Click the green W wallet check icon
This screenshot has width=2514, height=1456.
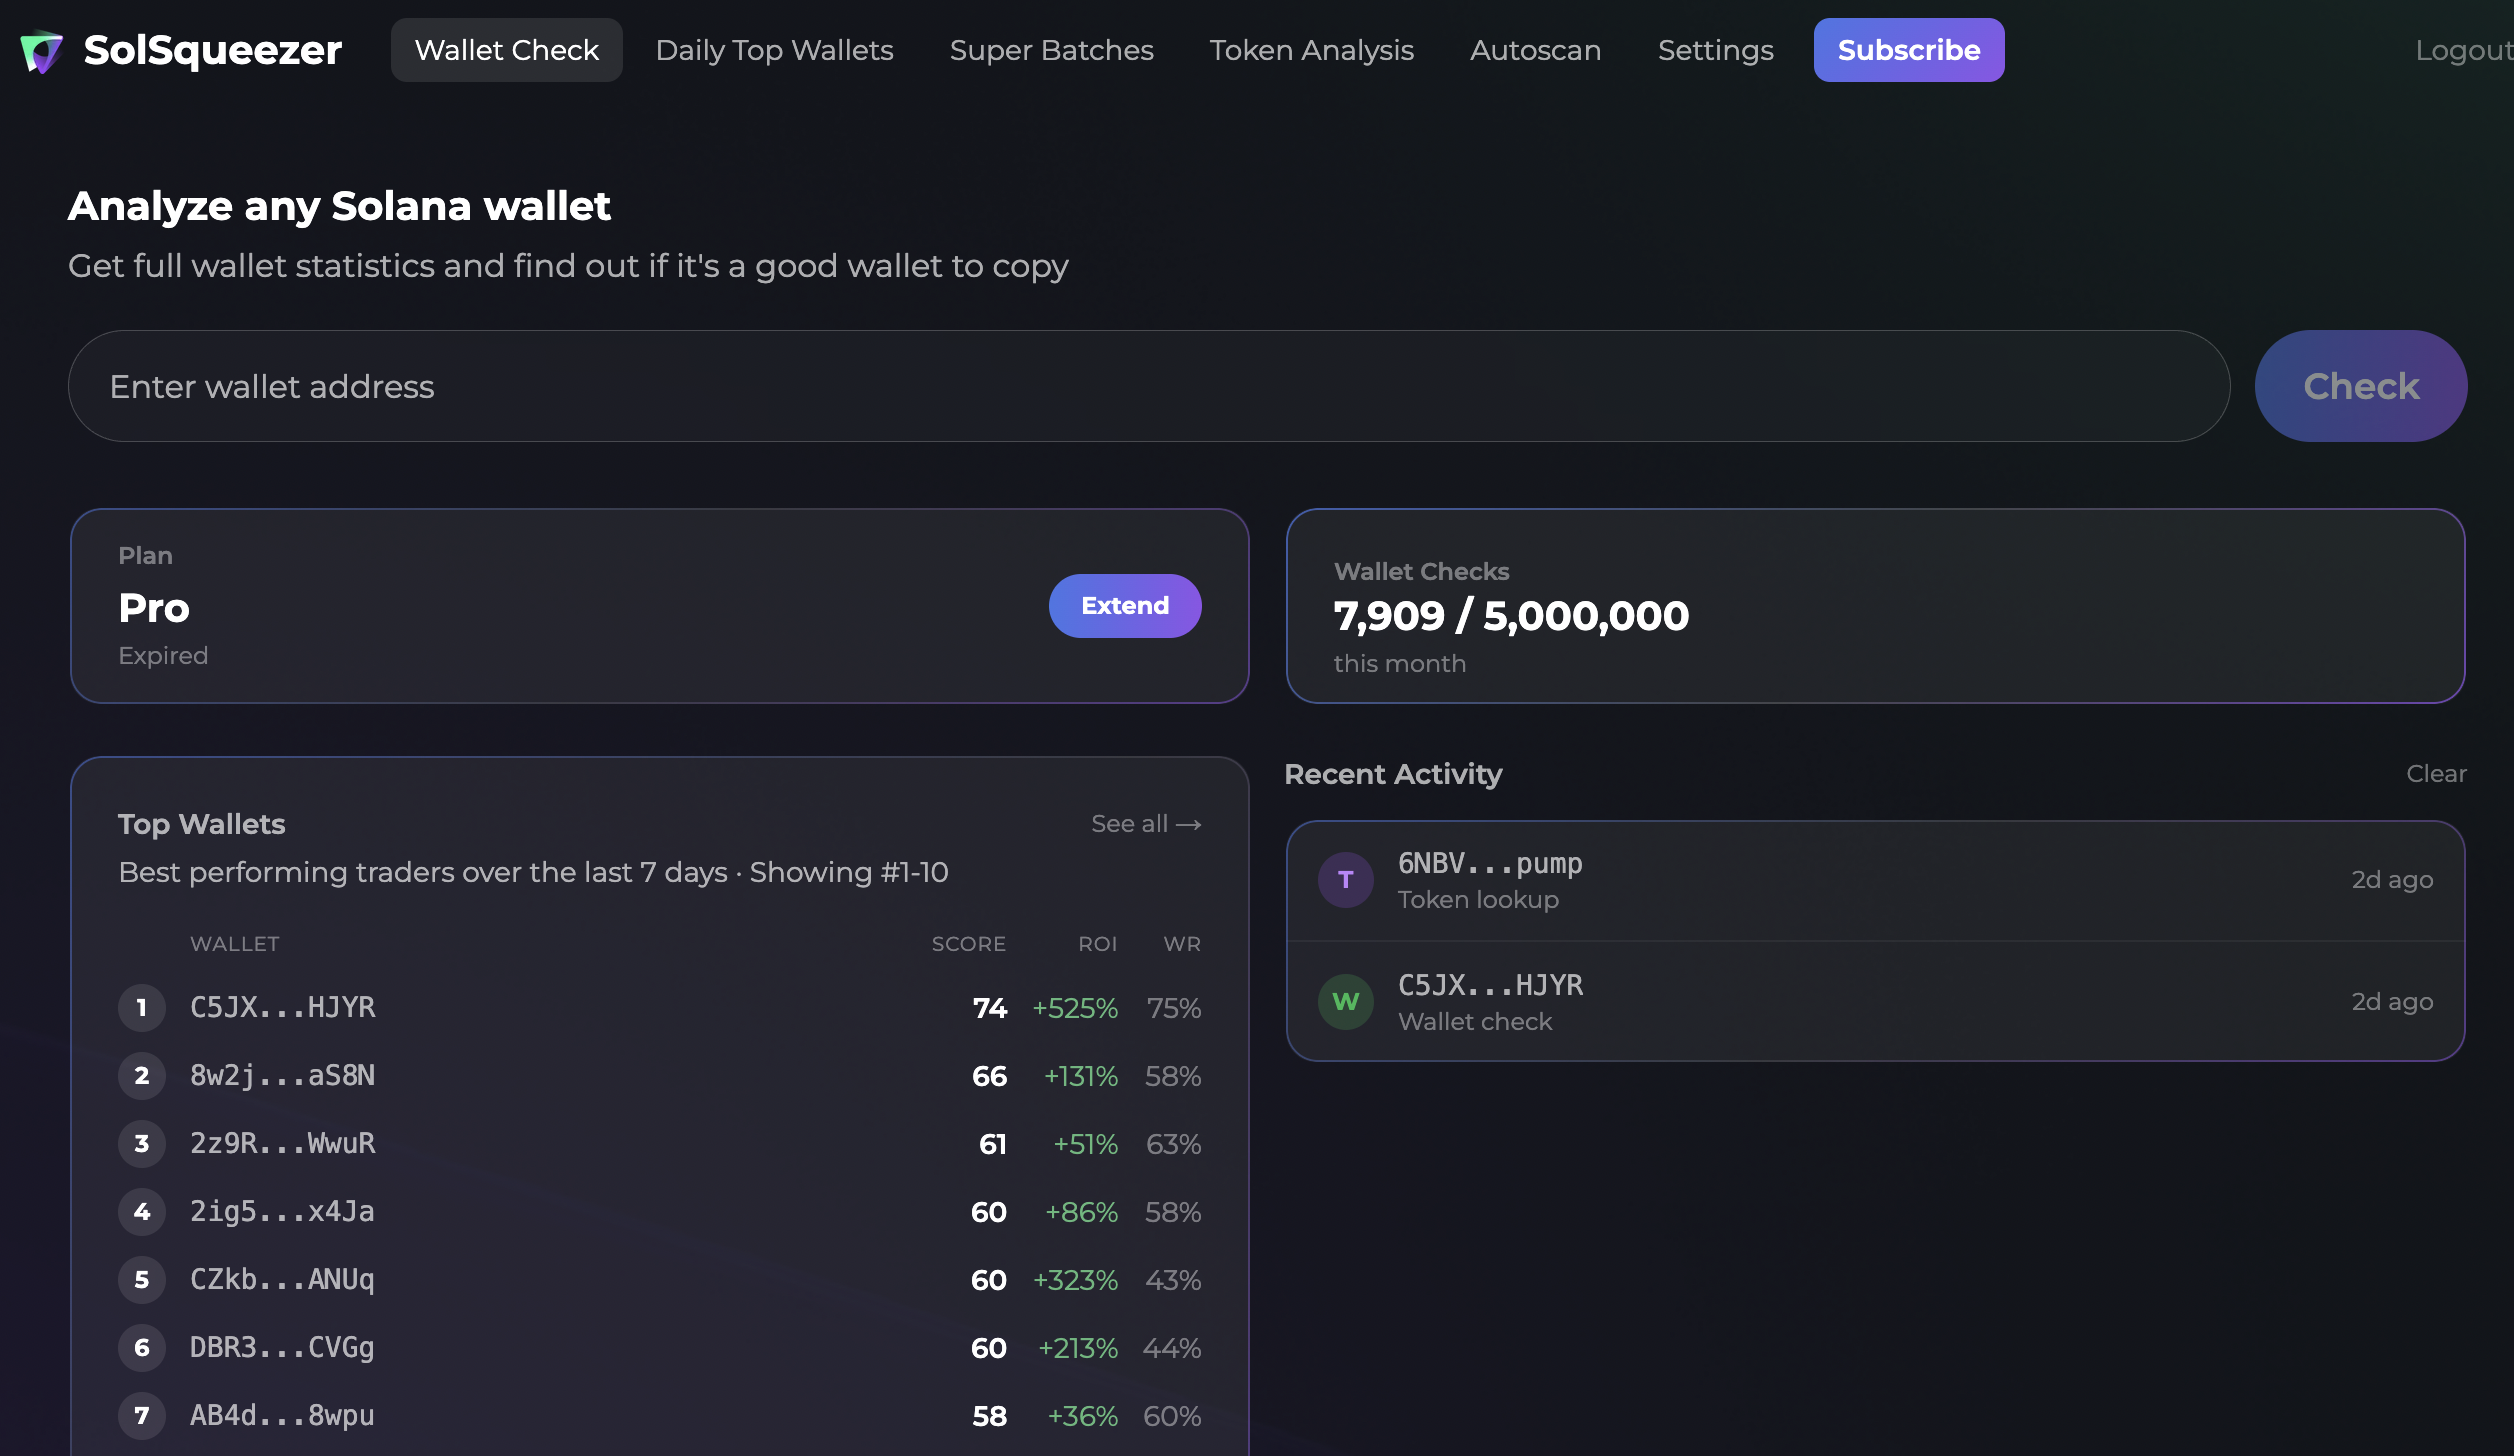(x=1345, y=1001)
